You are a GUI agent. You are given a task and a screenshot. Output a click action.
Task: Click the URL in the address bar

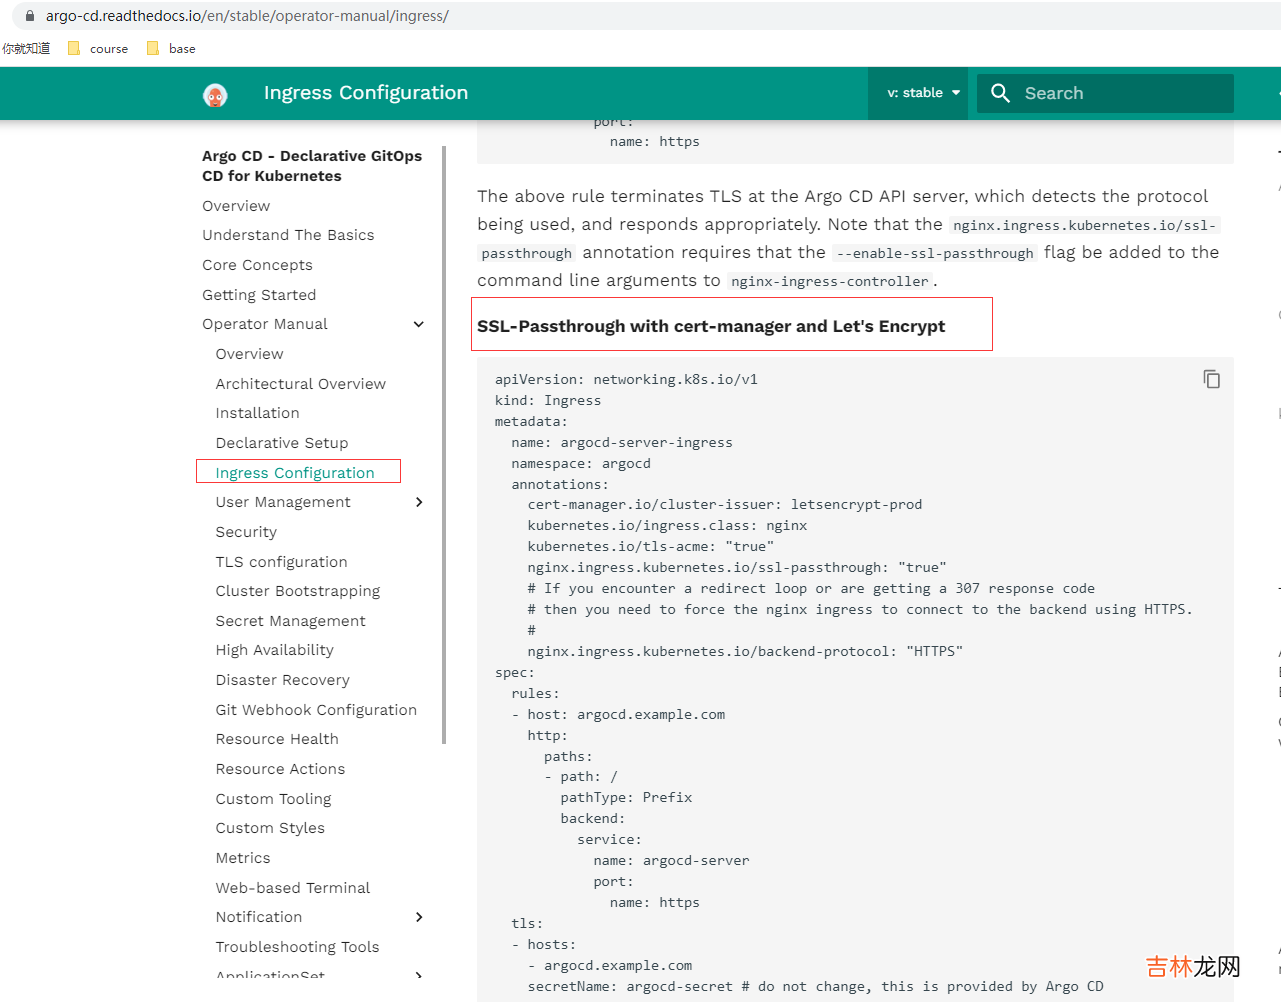(x=247, y=16)
